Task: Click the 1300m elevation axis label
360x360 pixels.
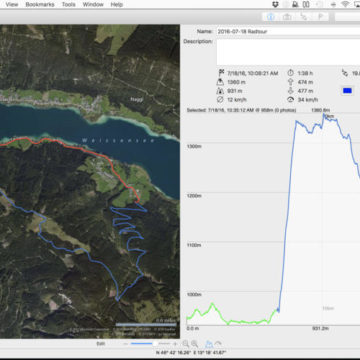Action: [x=194, y=146]
